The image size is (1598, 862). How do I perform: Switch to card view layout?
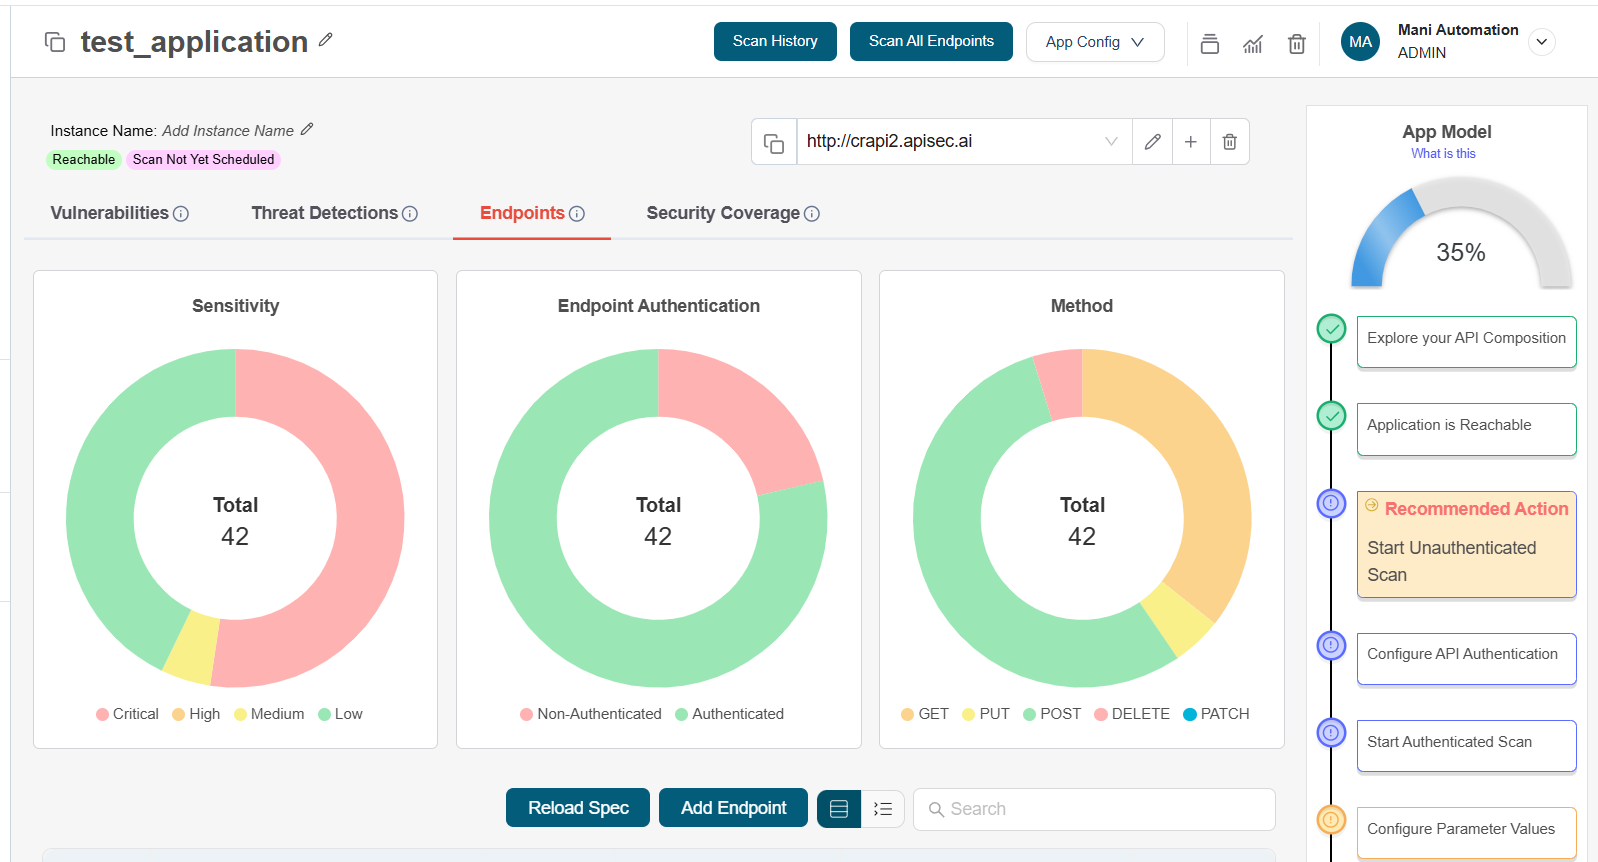(839, 809)
